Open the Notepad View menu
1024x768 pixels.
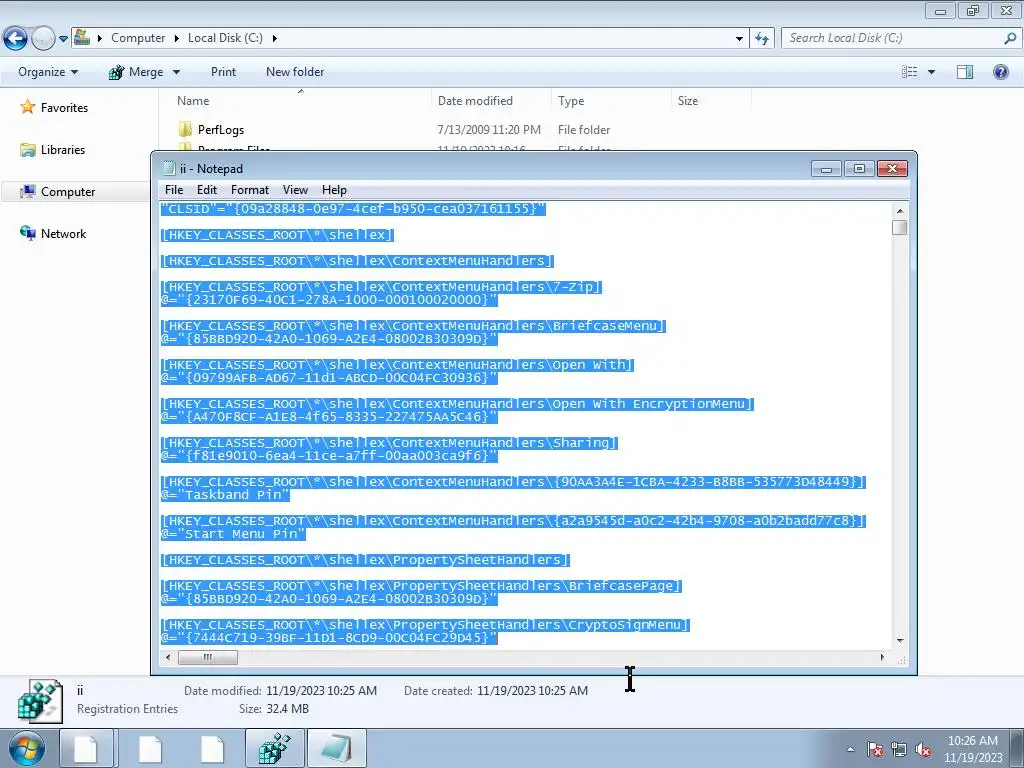pyautogui.click(x=295, y=190)
